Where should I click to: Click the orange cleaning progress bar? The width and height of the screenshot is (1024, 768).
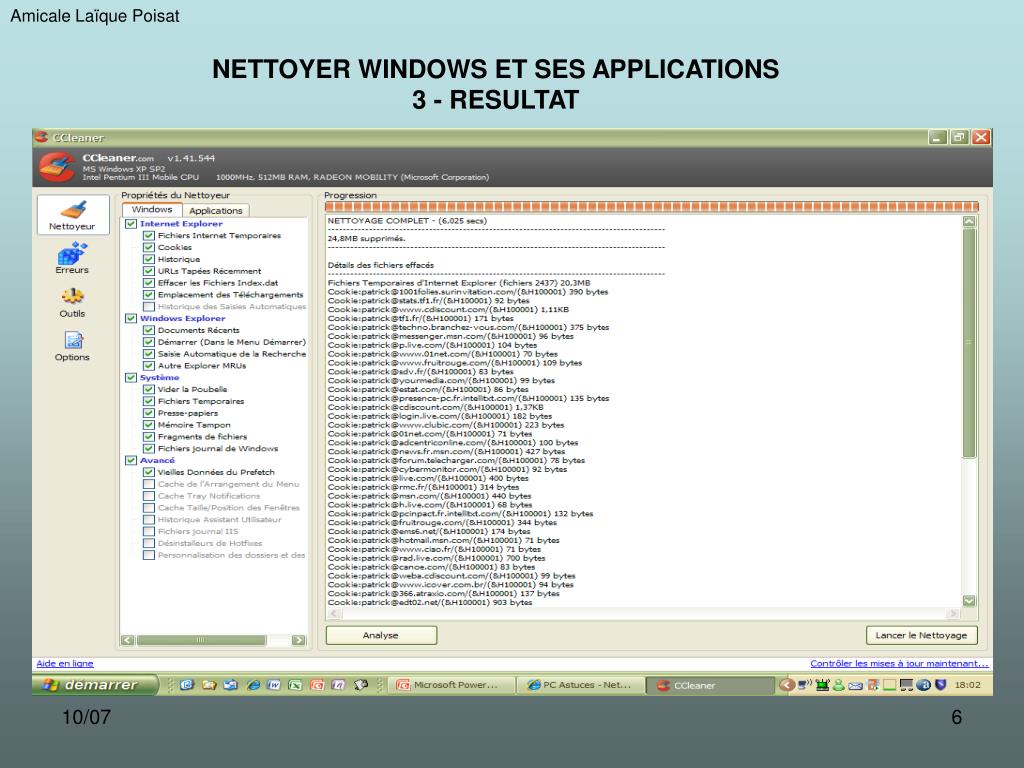click(x=652, y=207)
